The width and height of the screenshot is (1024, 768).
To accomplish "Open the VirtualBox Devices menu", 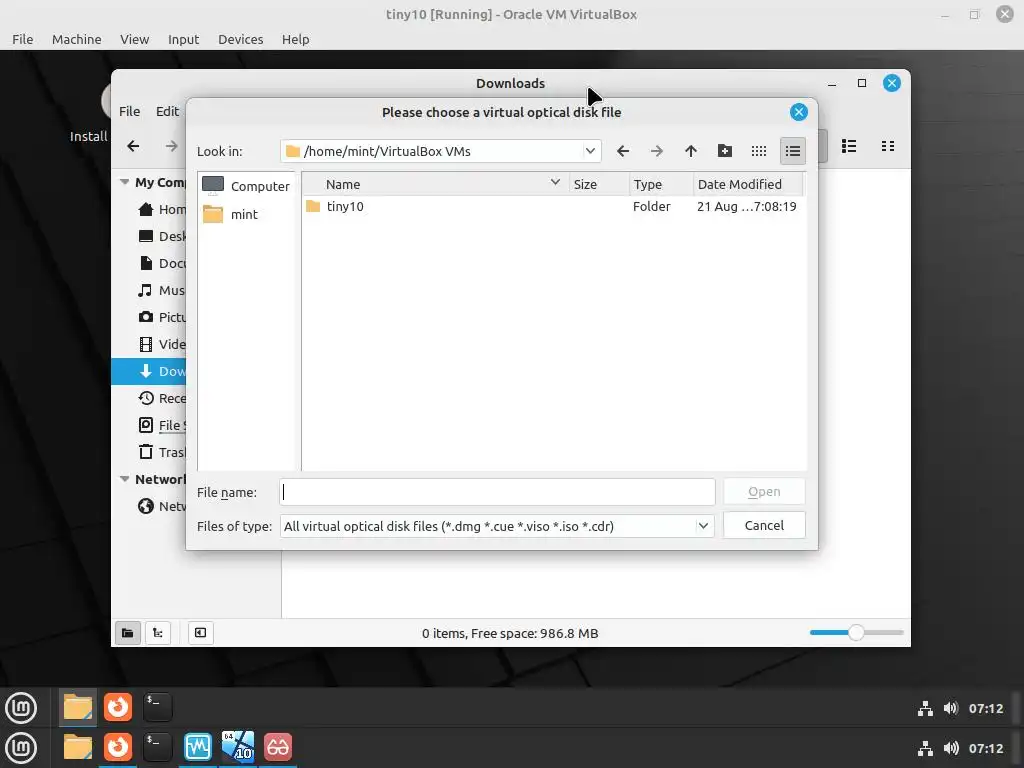I will click(240, 39).
